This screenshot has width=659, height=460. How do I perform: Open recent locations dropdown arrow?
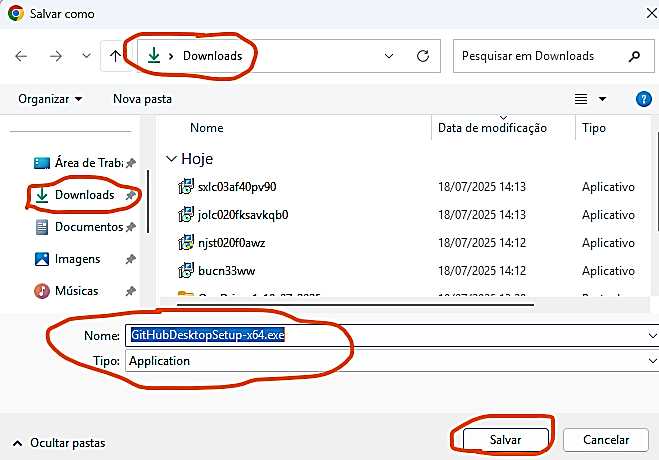pos(87,57)
